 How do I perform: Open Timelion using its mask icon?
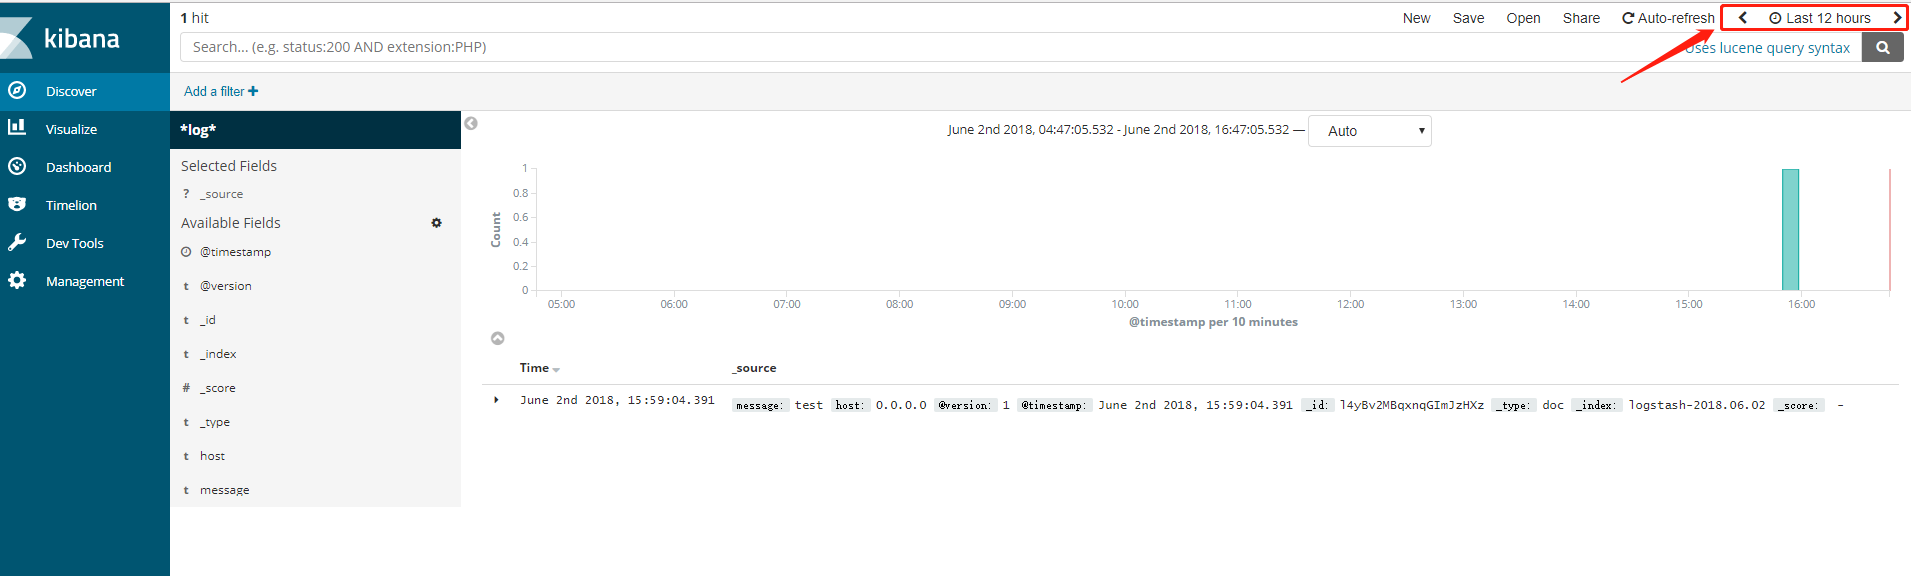point(17,204)
